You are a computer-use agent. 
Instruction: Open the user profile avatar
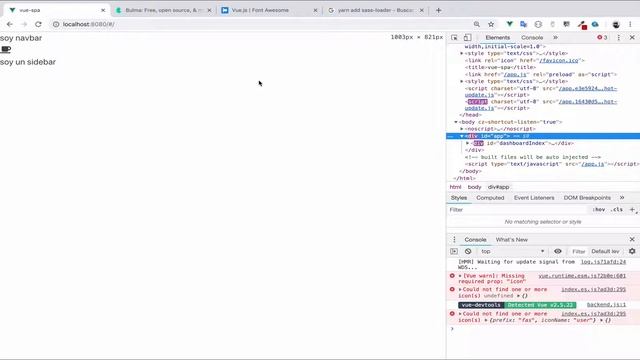coord(616,24)
